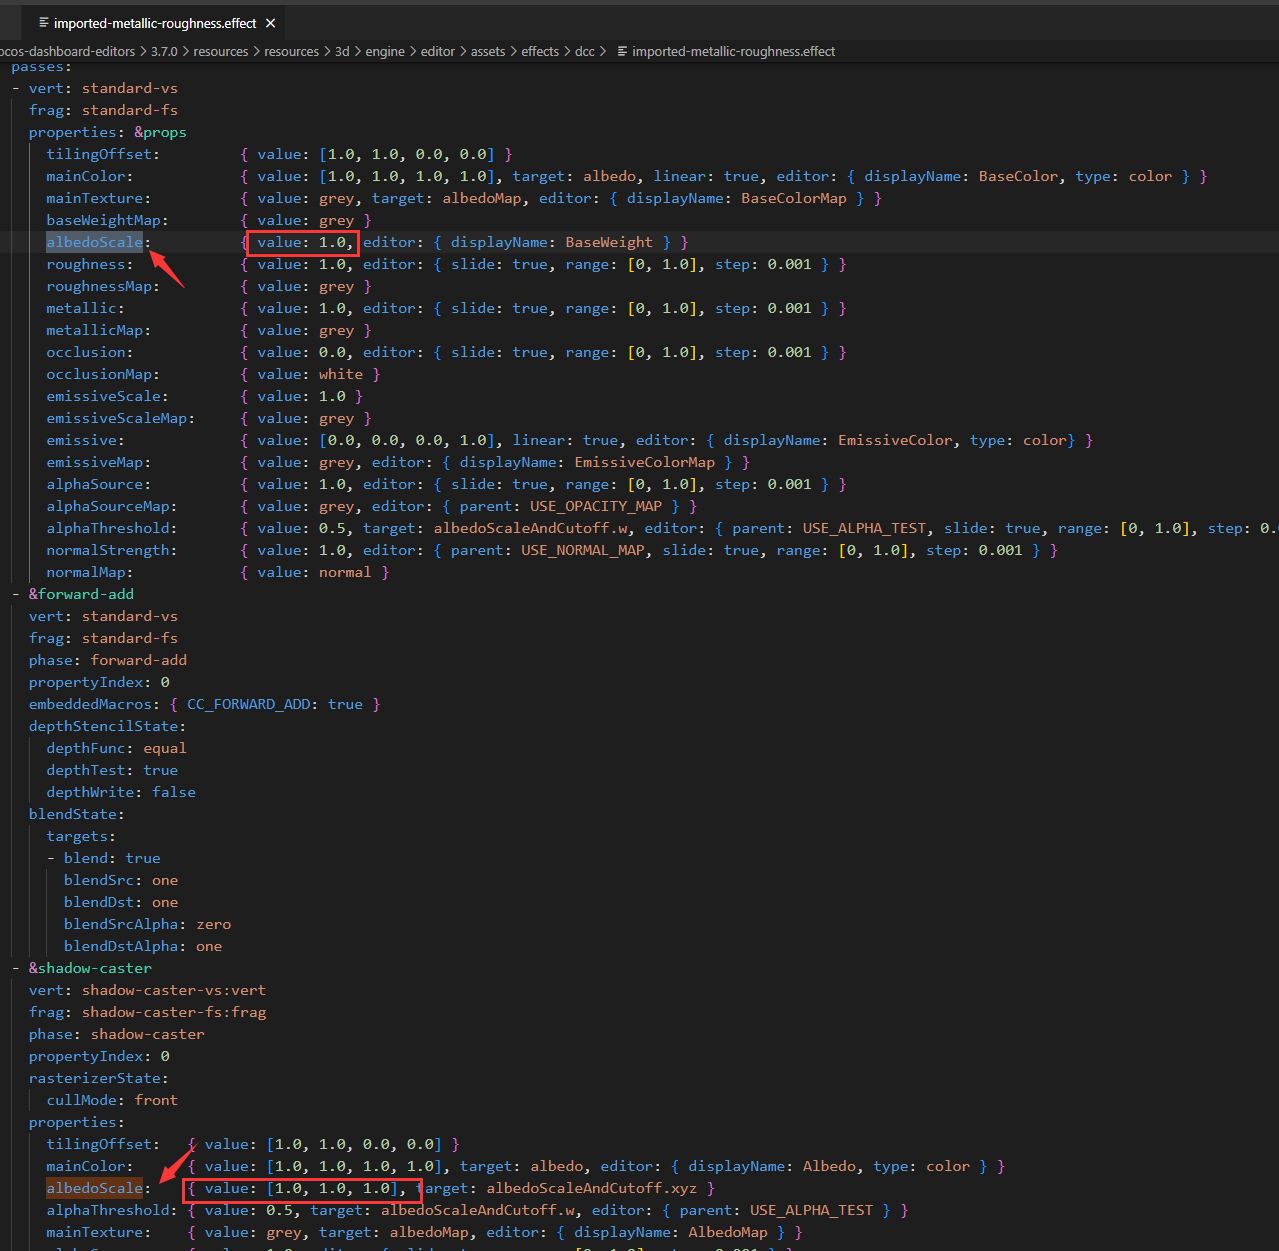Click the 'blend: true' line
Image resolution: width=1279 pixels, height=1251 pixels.
click(x=112, y=858)
